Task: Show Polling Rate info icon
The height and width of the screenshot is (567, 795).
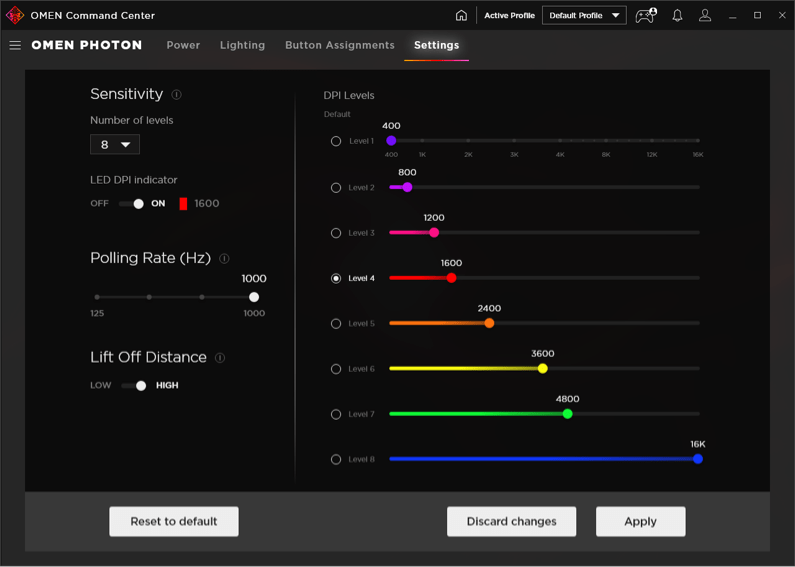Action: pos(224,259)
